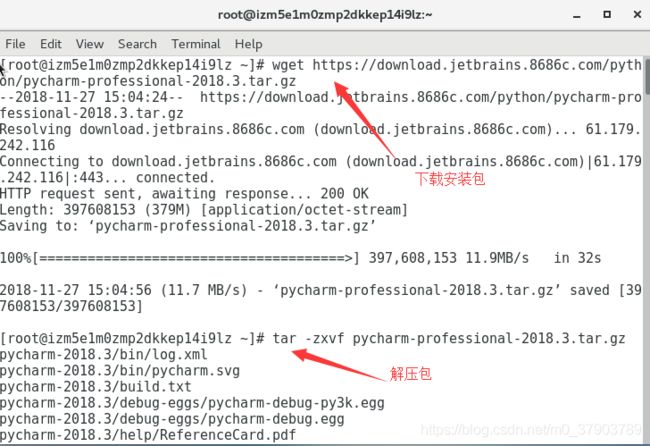Open the Terminal menu
Screen dimensions: 650x446
click(x=196, y=44)
